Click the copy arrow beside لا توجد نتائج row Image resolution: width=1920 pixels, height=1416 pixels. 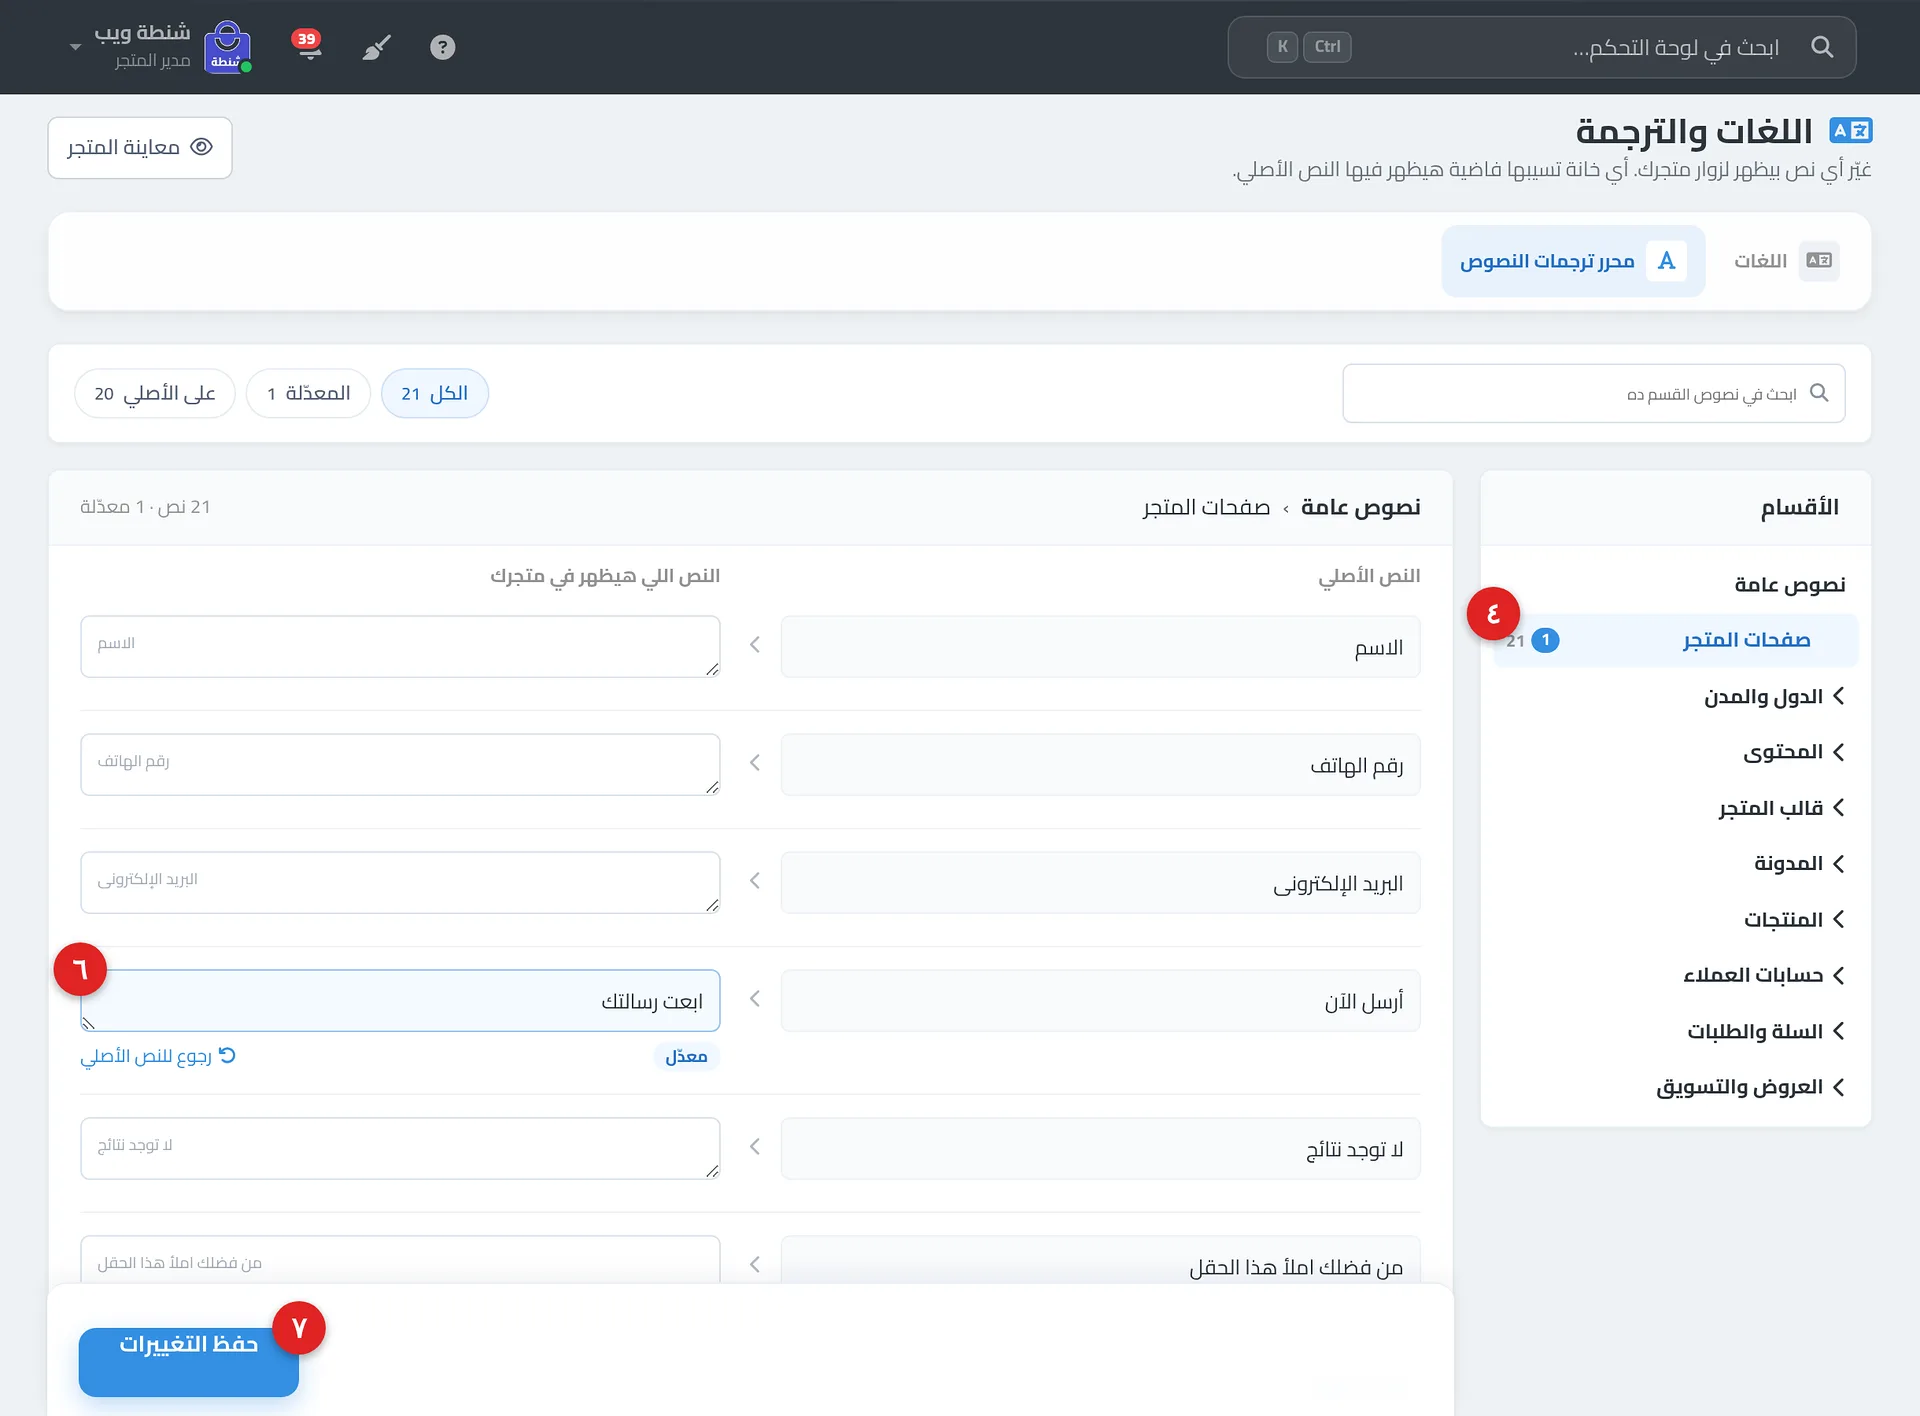755,1147
